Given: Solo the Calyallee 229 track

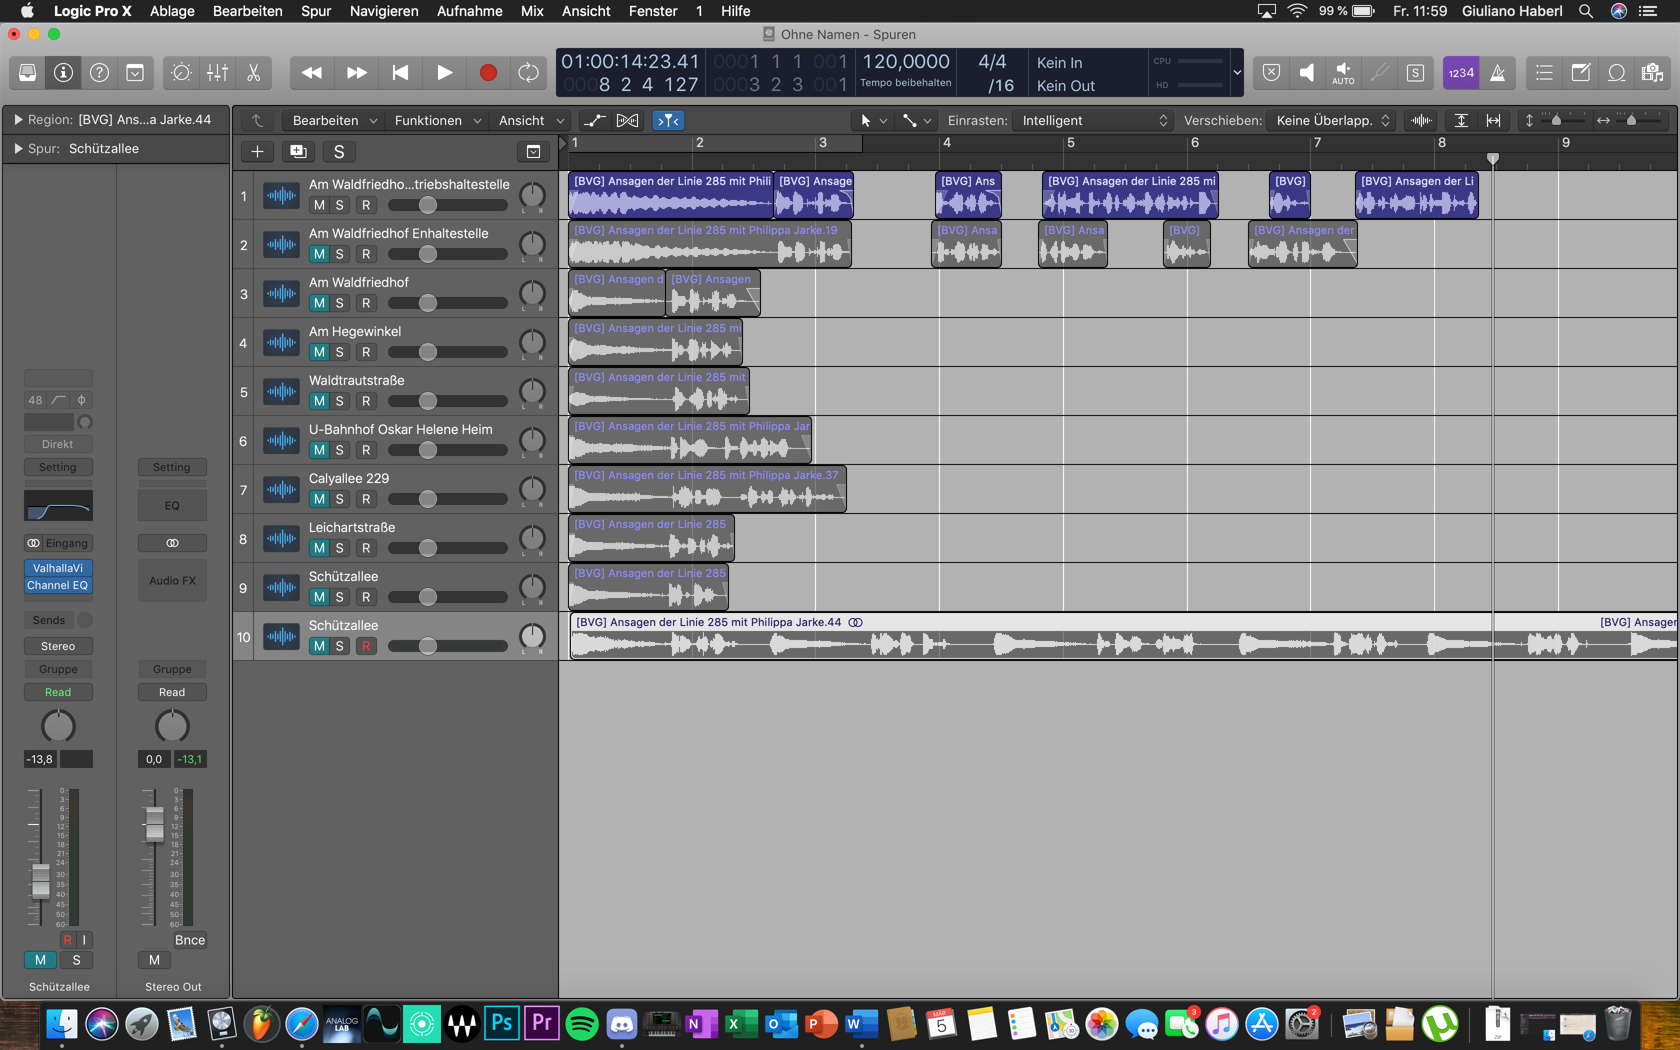Looking at the screenshot, I should (x=340, y=499).
